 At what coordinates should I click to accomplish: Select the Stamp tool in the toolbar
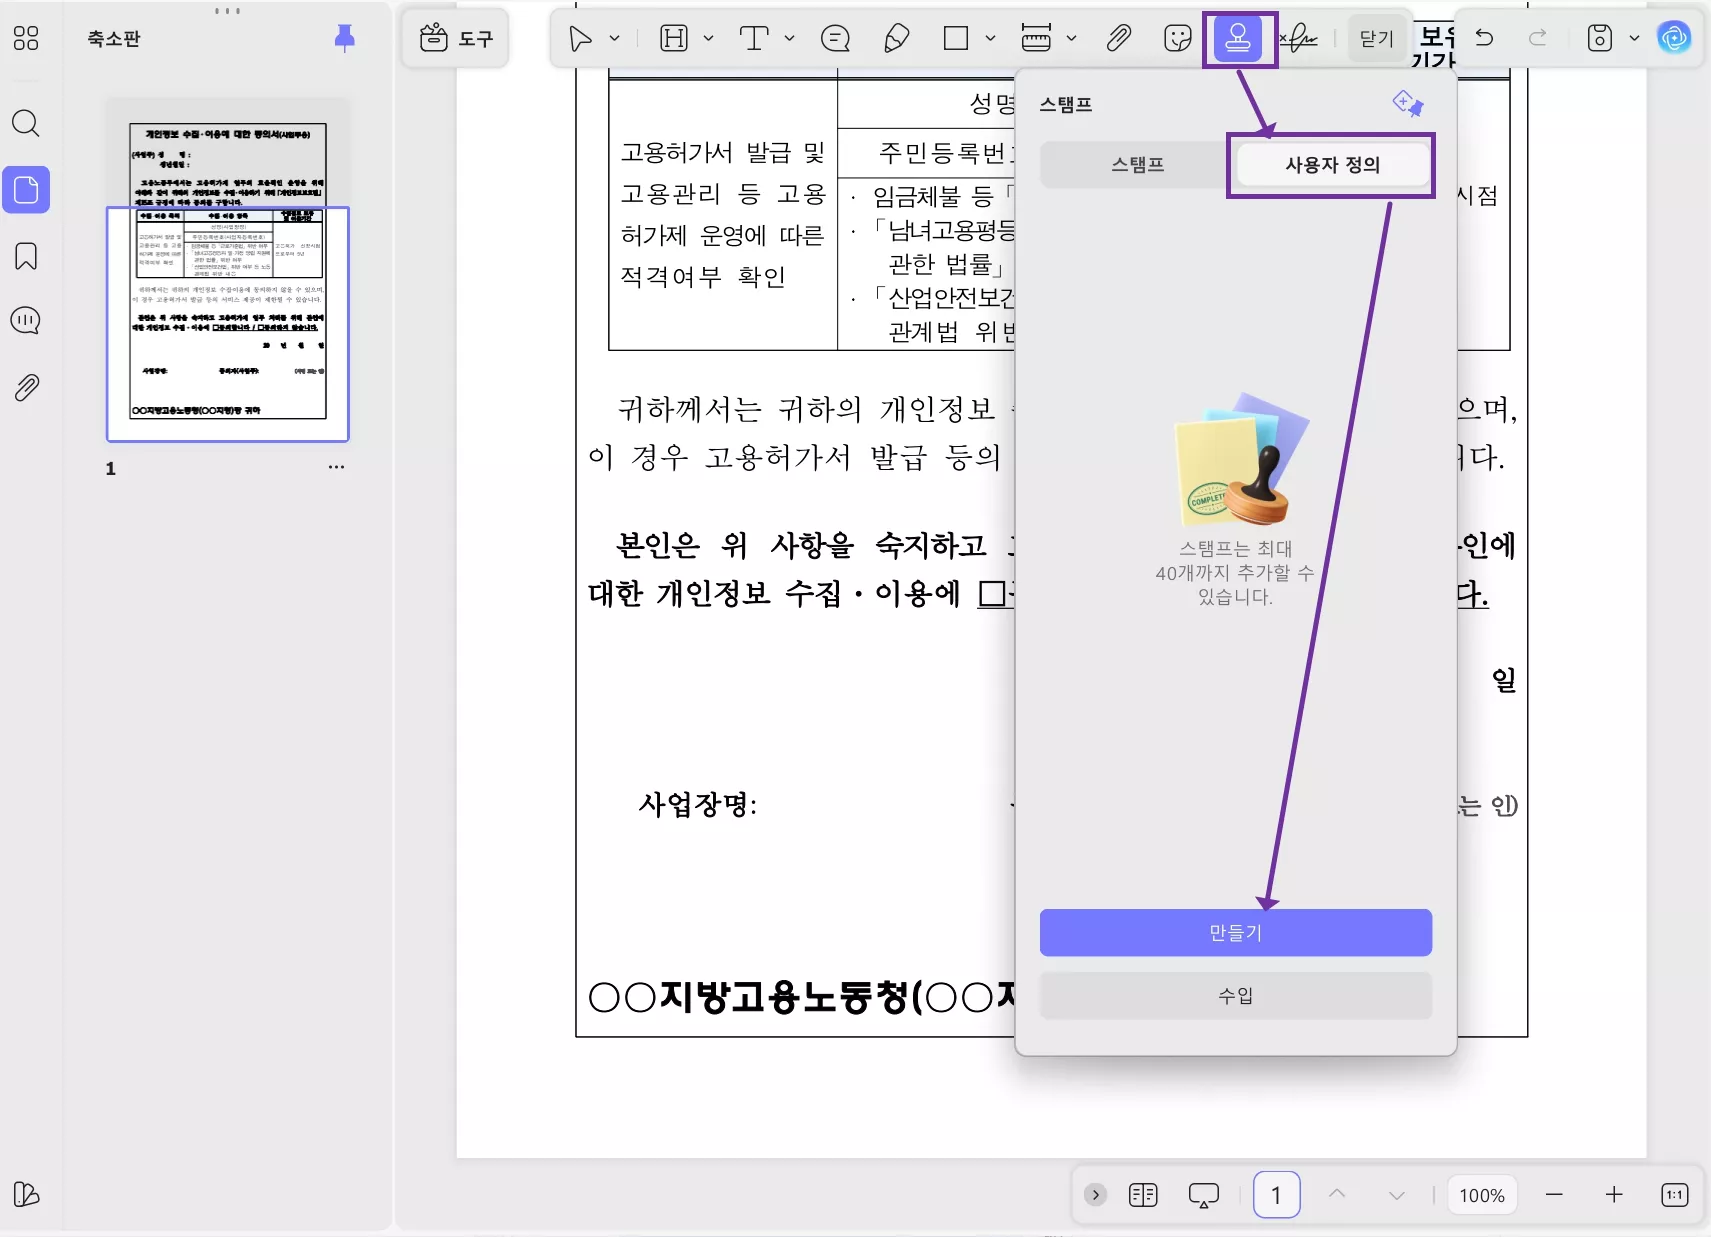tap(1239, 38)
